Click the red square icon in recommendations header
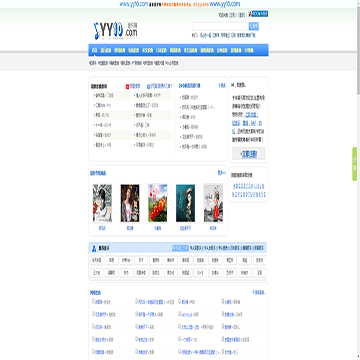This screenshot has height=360, width=360. coord(127,87)
